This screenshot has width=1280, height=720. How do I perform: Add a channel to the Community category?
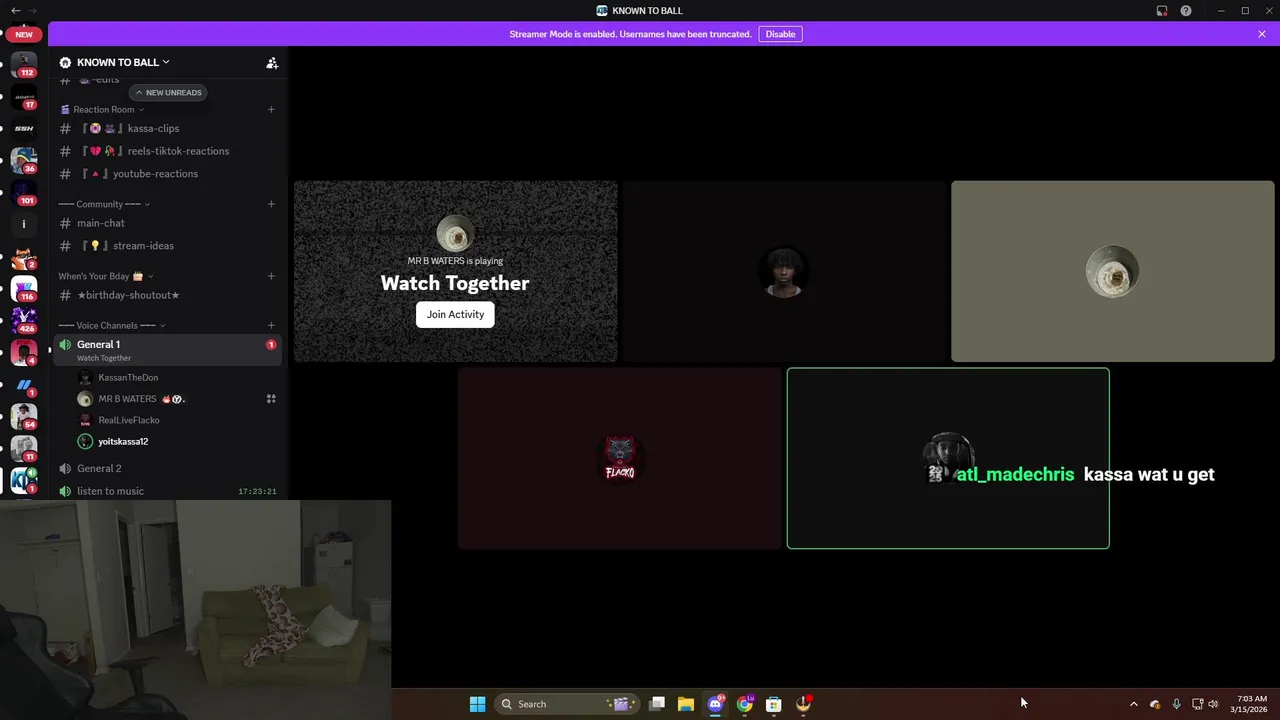271,204
